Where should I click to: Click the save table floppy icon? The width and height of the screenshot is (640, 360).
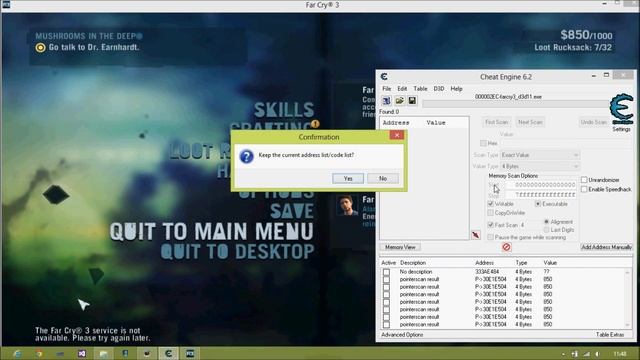[412, 100]
